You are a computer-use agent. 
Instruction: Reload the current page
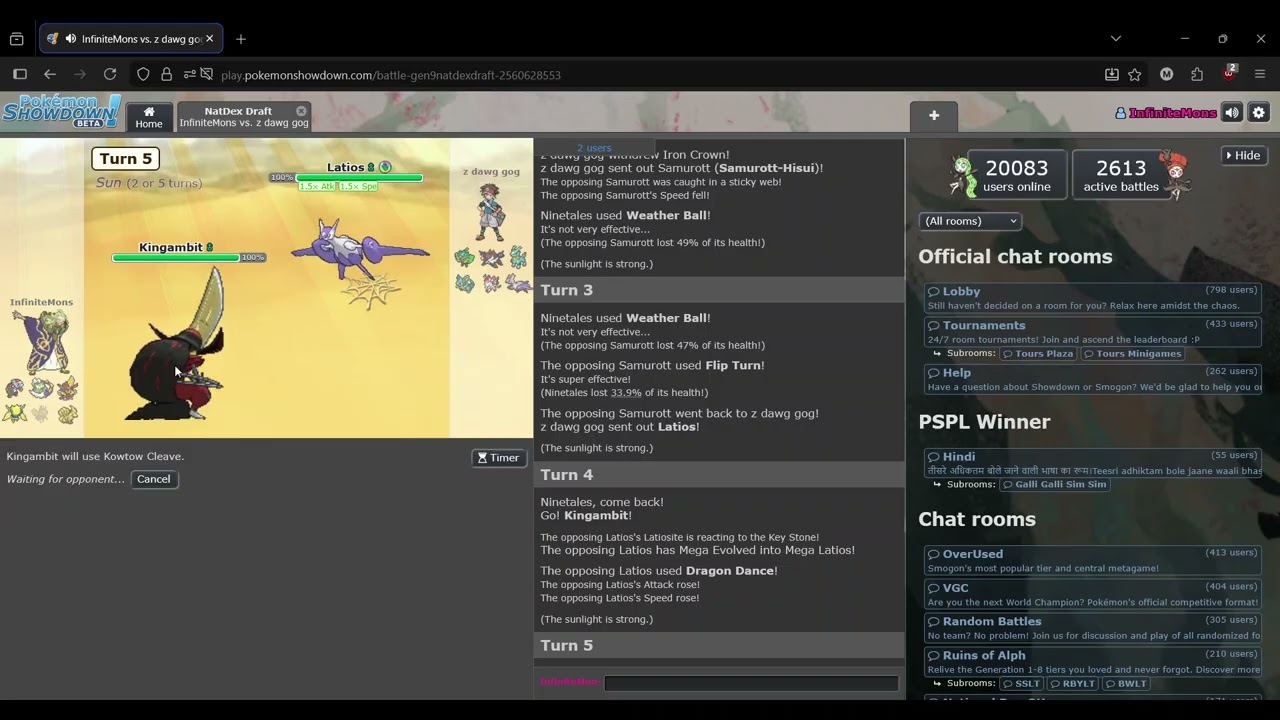pos(110,74)
